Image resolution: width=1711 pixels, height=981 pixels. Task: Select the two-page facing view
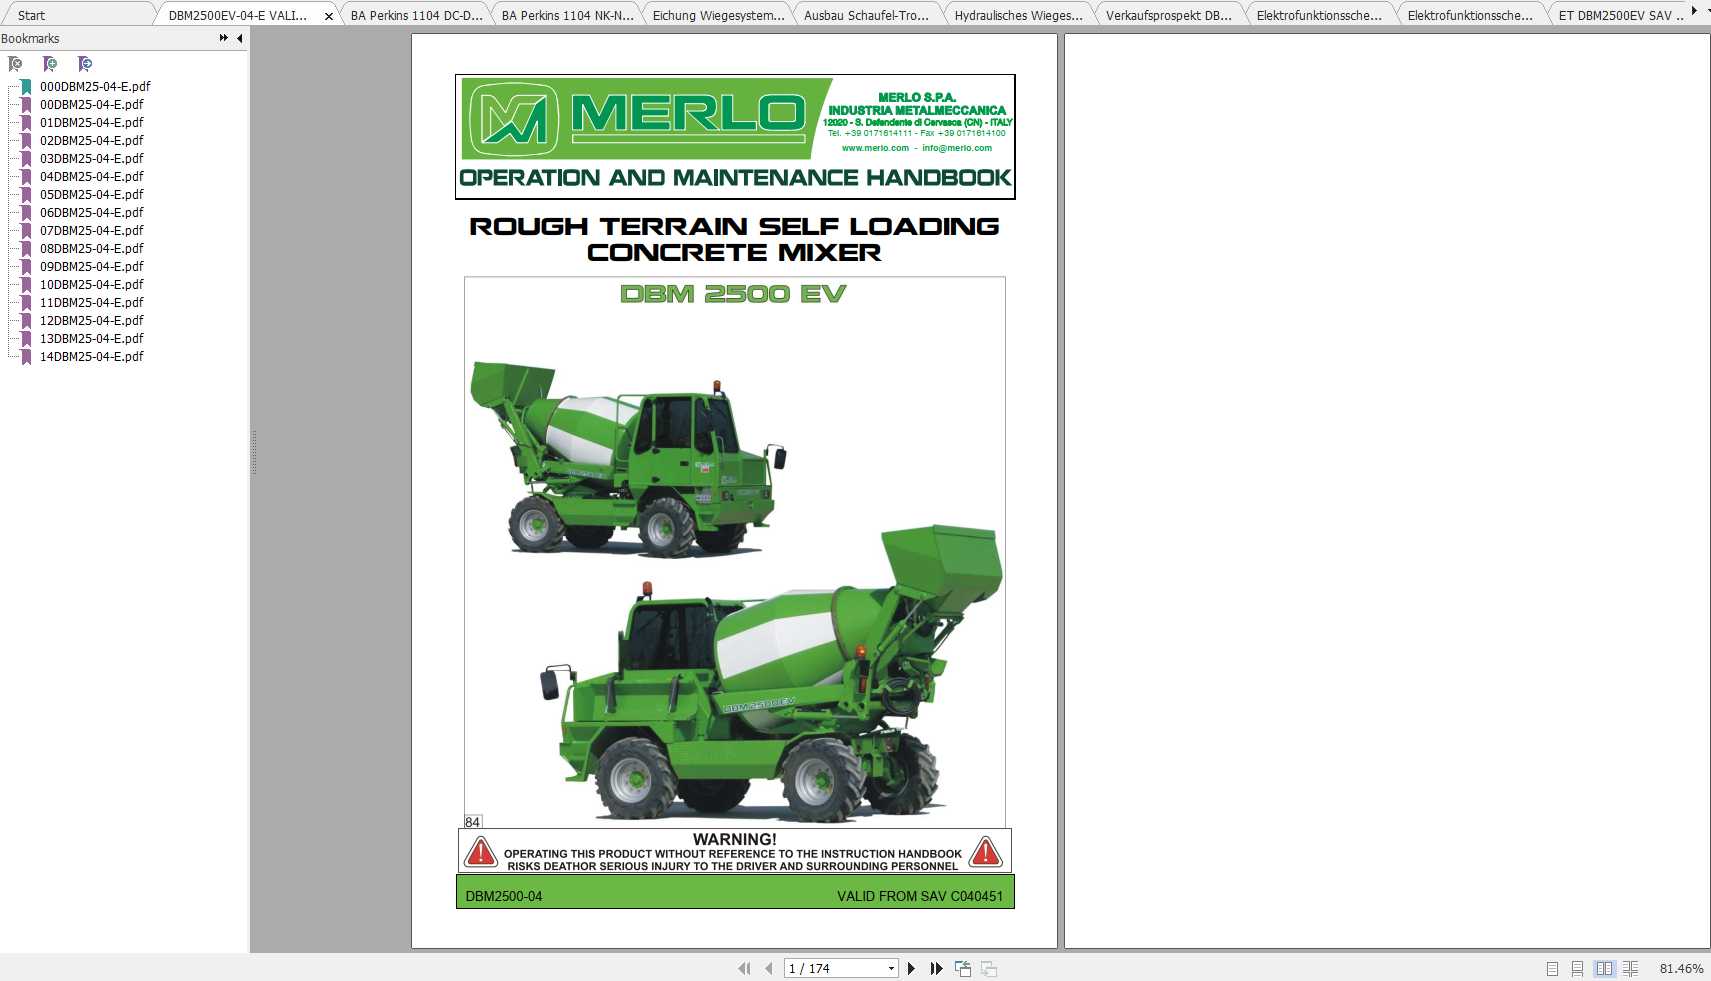point(1604,968)
